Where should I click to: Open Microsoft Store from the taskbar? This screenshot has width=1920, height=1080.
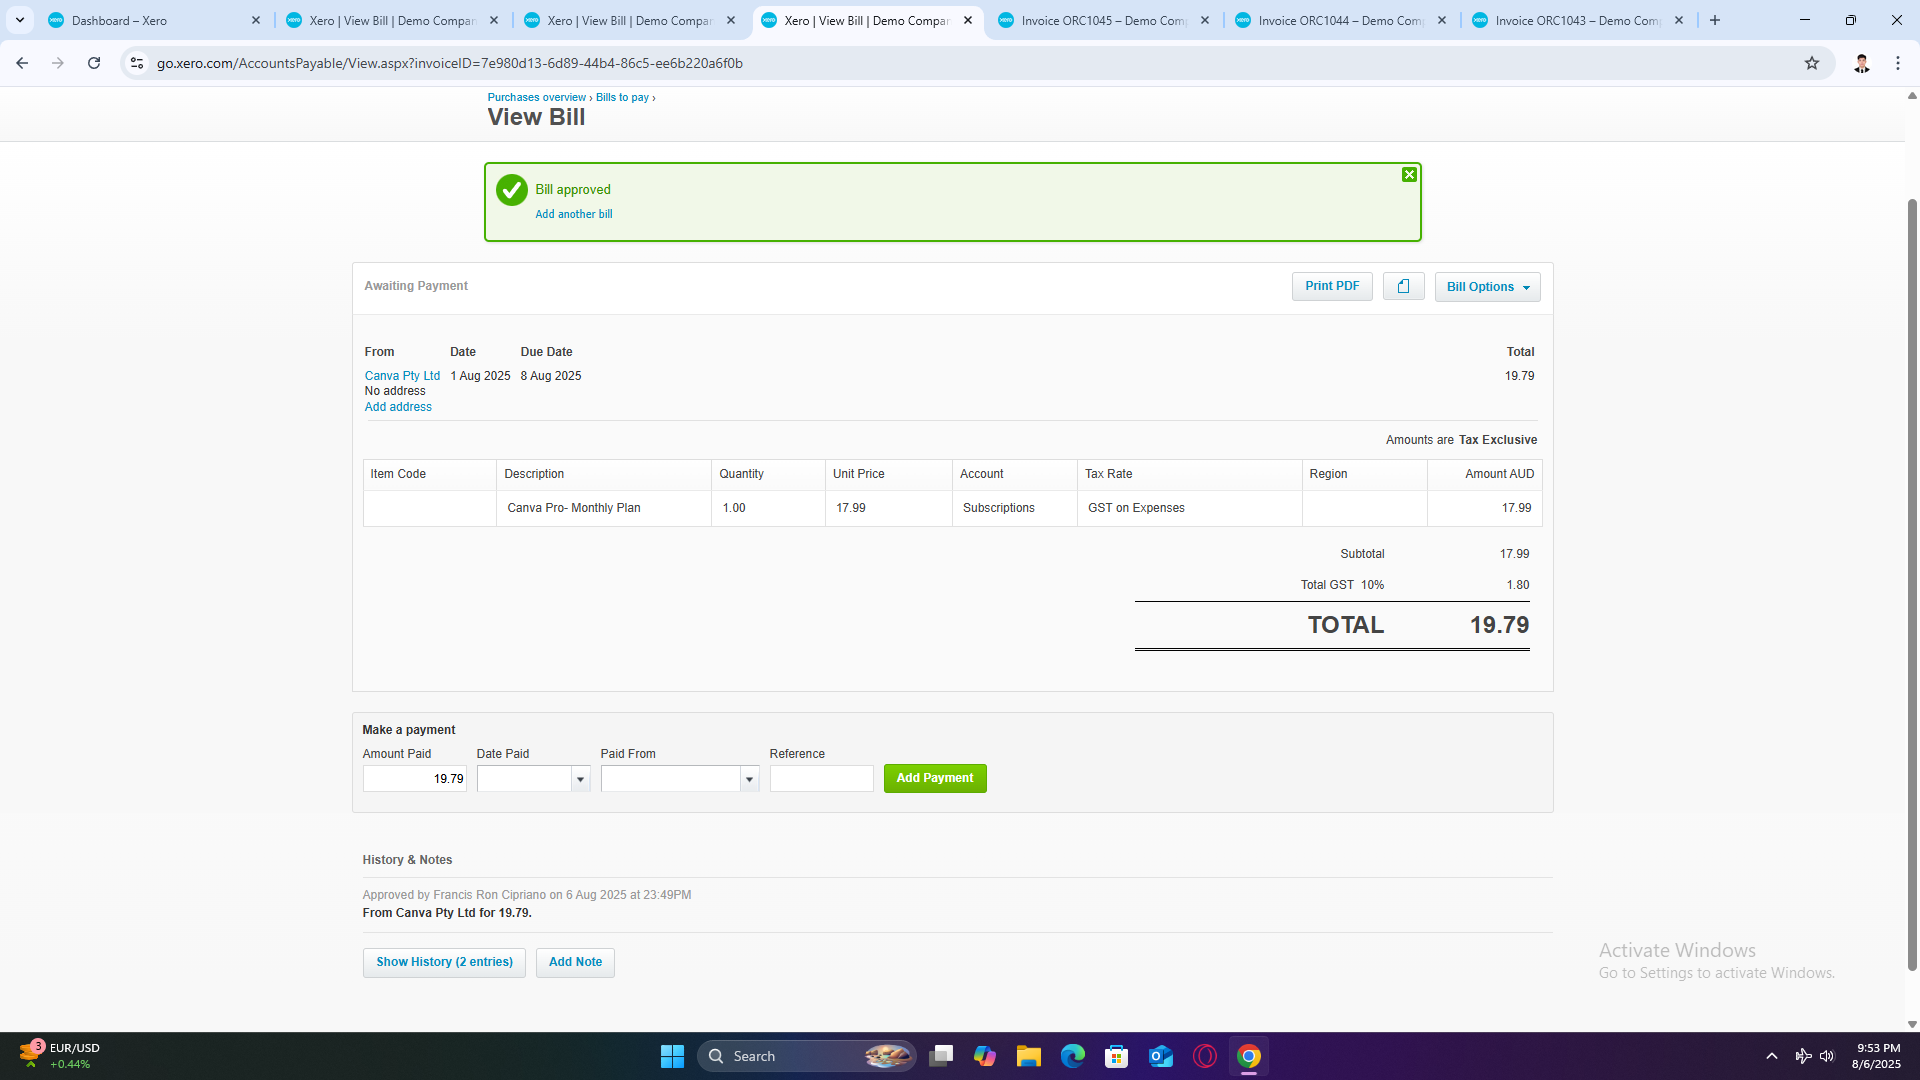(x=1117, y=1056)
